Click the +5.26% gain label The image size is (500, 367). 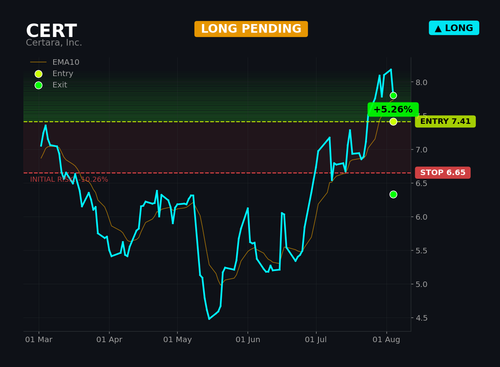click(x=393, y=109)
